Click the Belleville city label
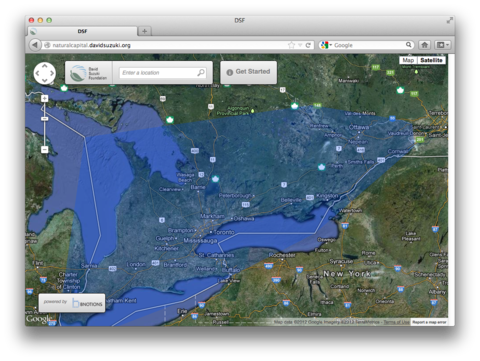The width and height of the screenshot is (480, 361). 291,200
